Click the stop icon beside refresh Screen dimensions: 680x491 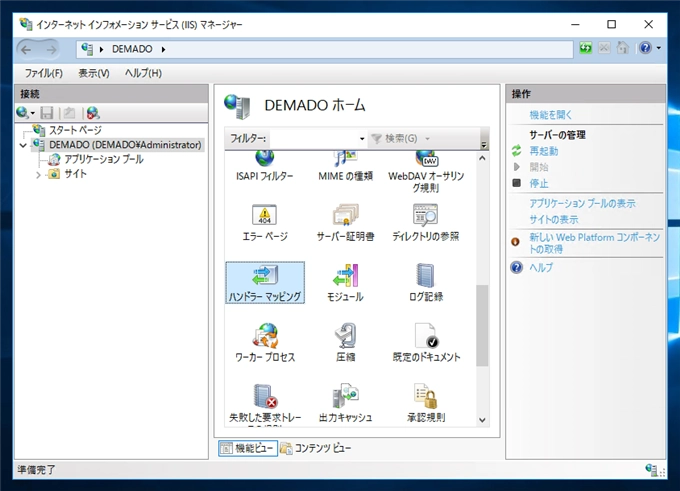click(604, 48)
